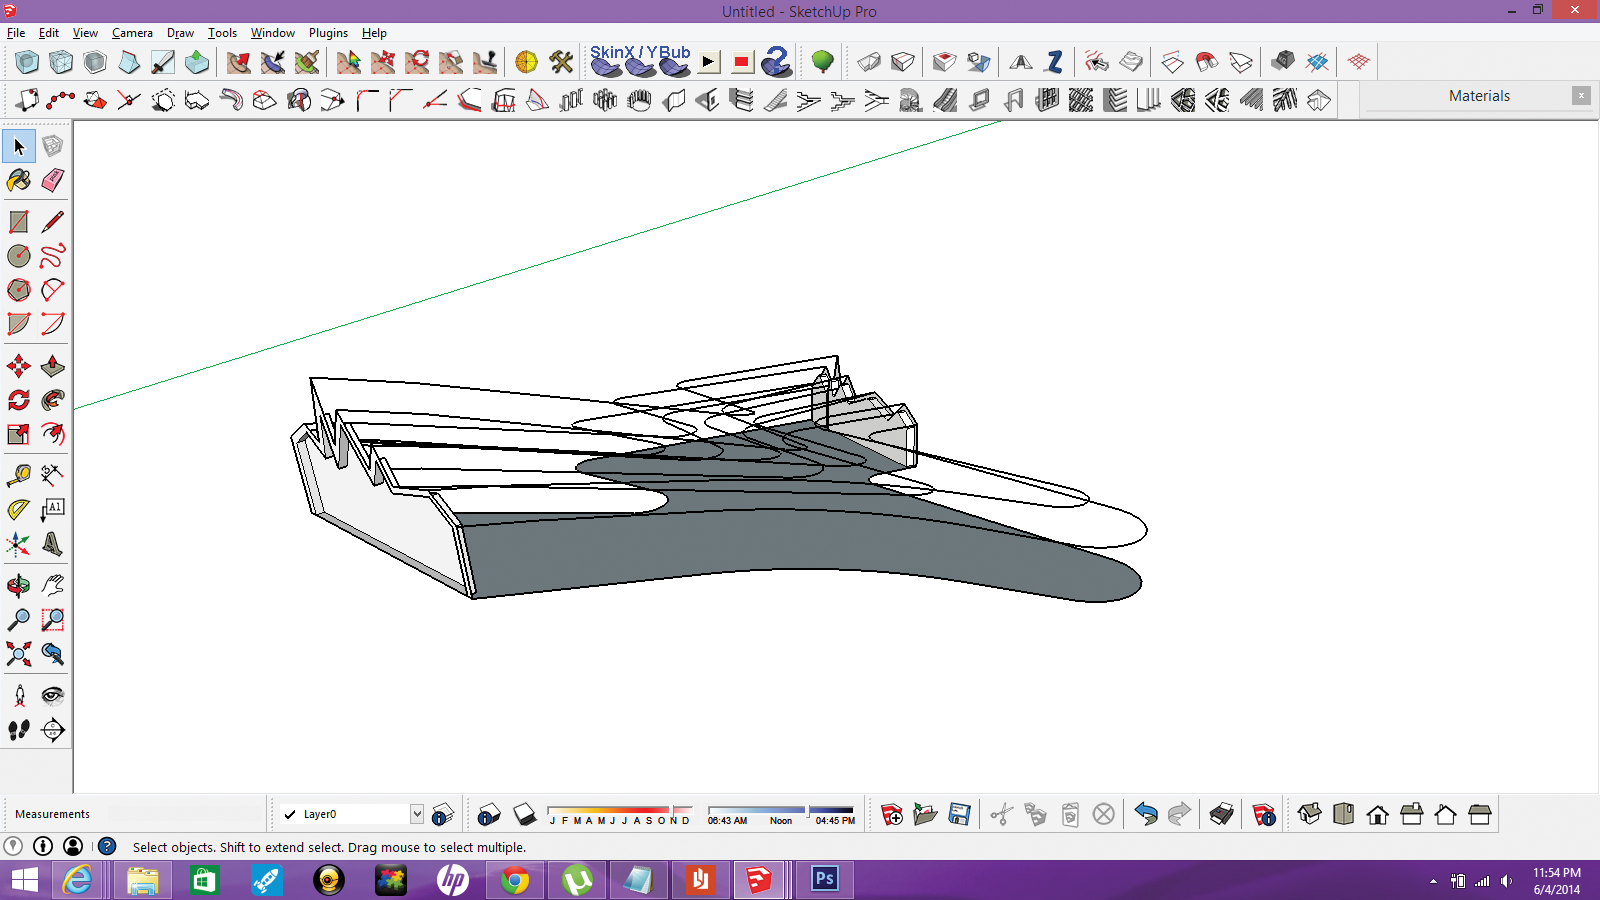Toggle Layer0 check mark in layer toolbar
Screen dimensions: 1600x900
(290, 815)
